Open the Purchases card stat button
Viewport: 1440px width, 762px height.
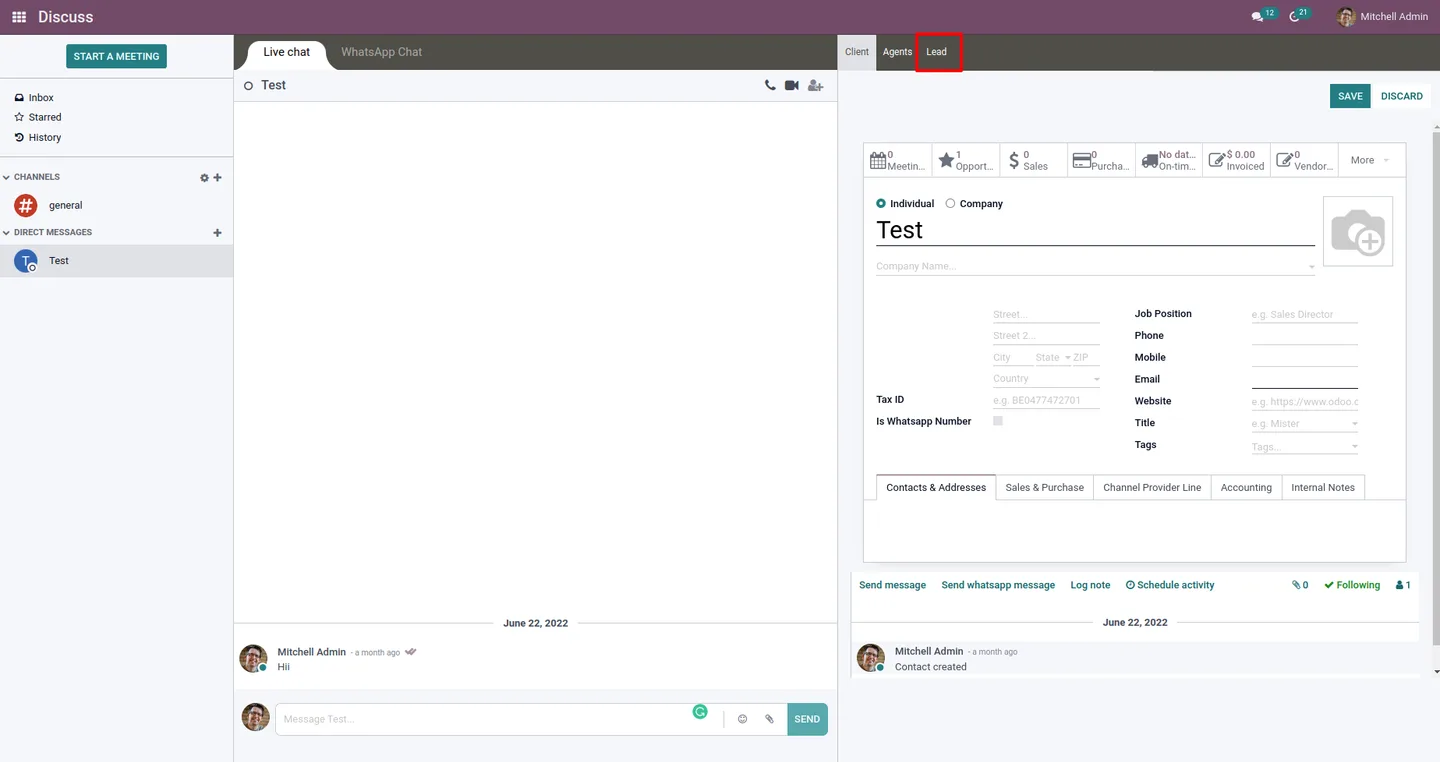[1101, 160]
